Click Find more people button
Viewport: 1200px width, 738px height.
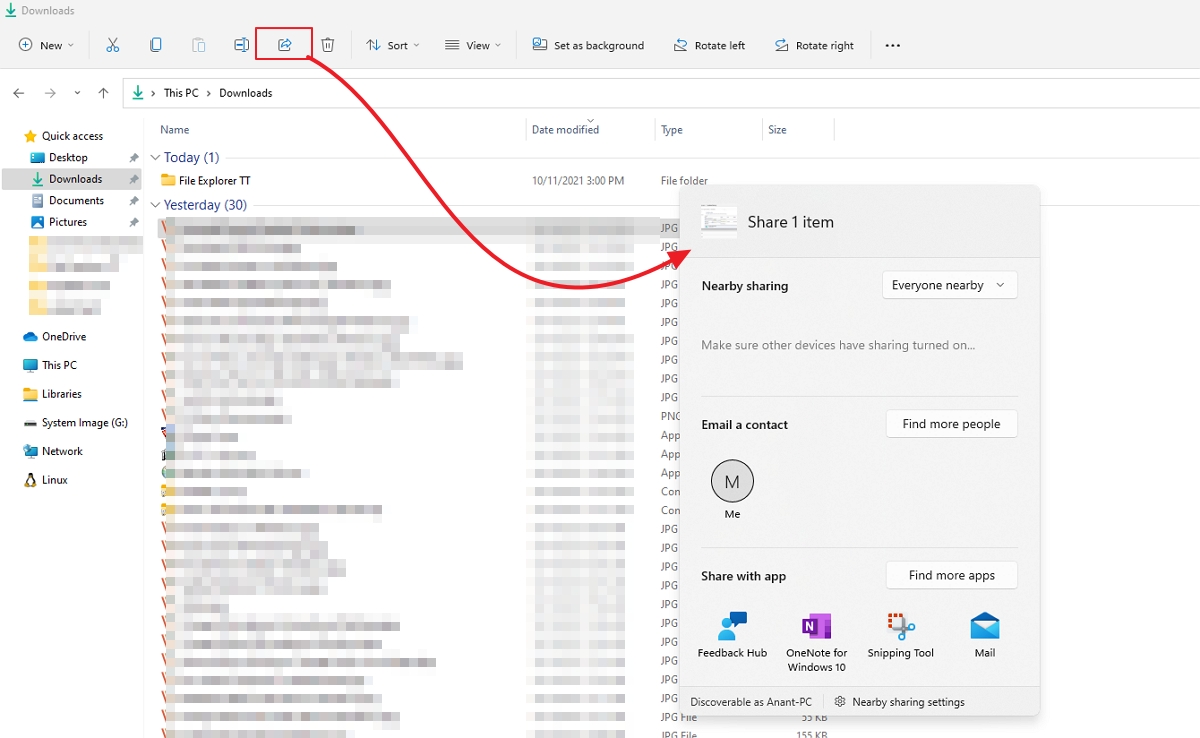point(951,424)
